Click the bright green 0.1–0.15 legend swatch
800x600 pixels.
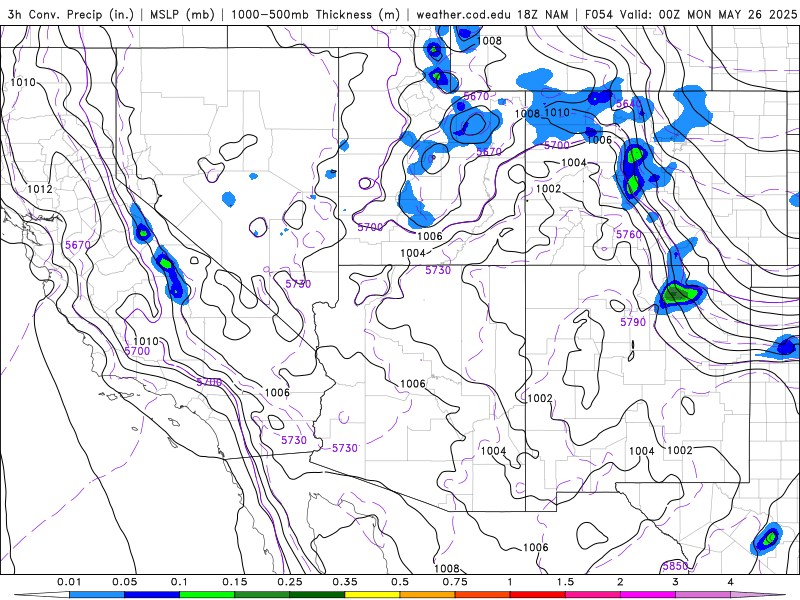click(207, 595)
